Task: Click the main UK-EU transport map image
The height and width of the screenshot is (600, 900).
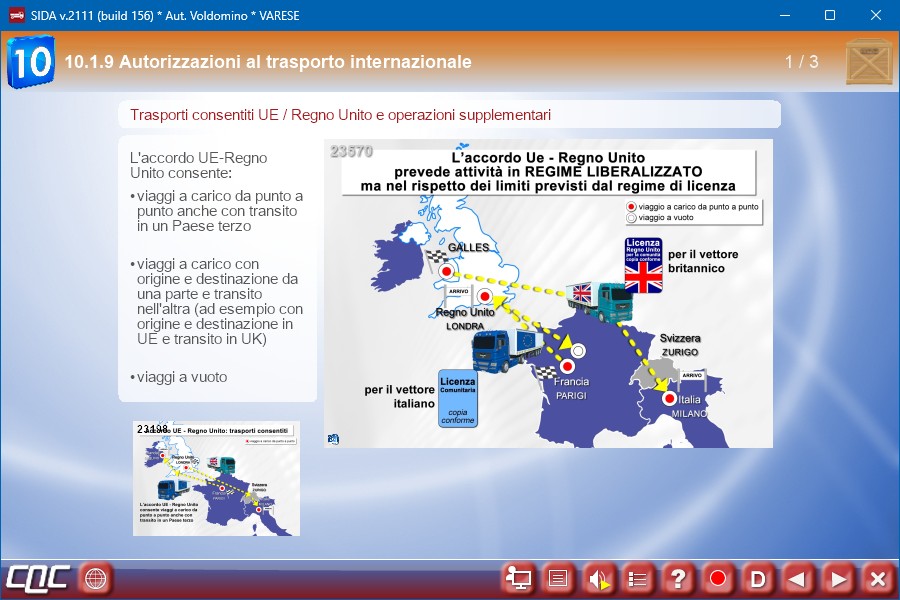Action: [548, 293]
